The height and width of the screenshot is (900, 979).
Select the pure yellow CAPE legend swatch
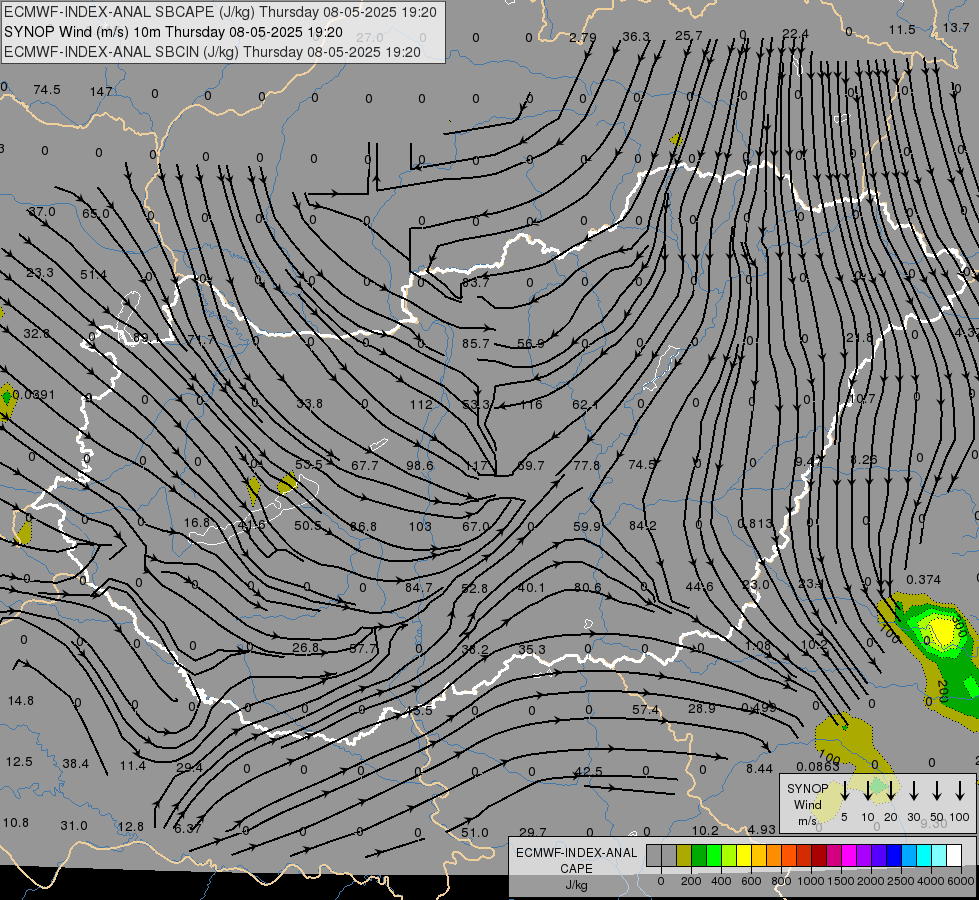pos(744,855)
